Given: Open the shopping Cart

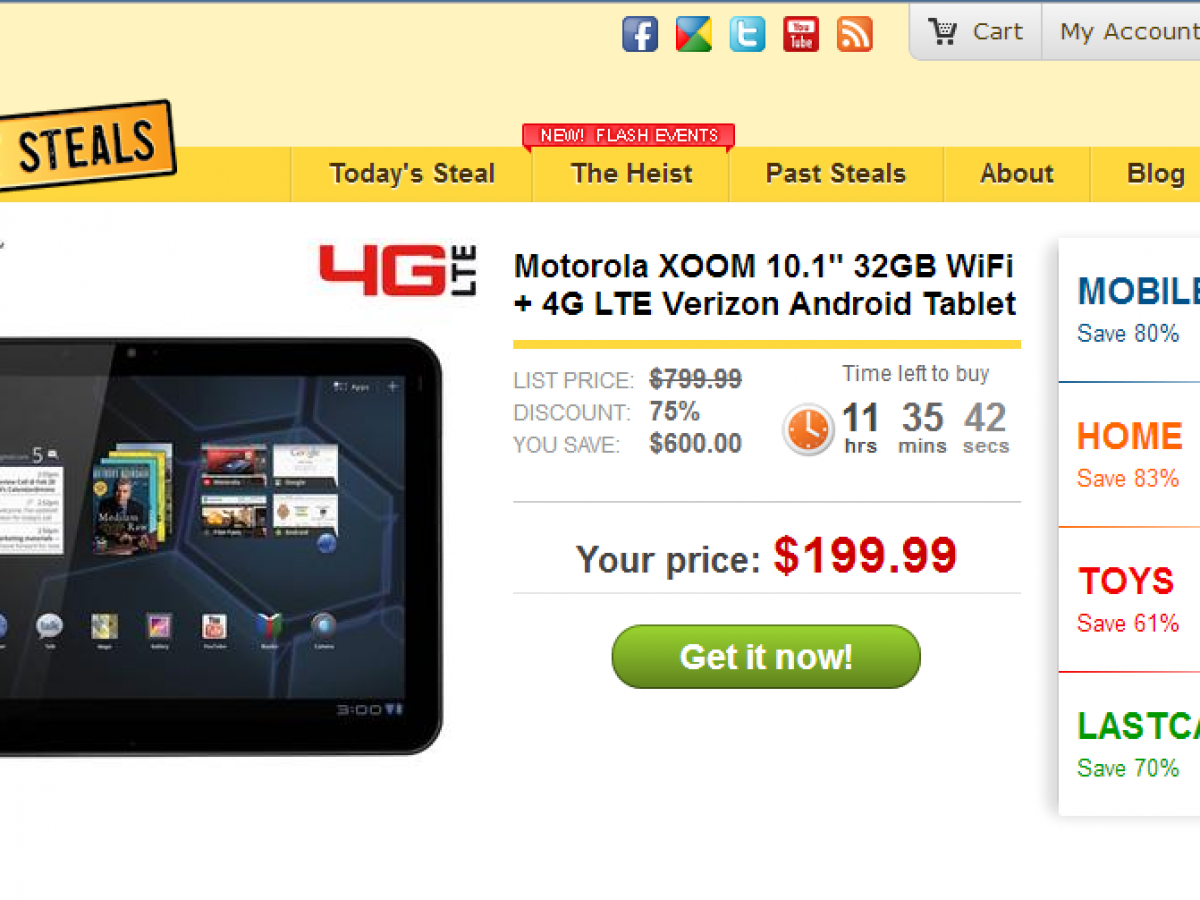Looking at the screenshot, I should pos(975,32).
